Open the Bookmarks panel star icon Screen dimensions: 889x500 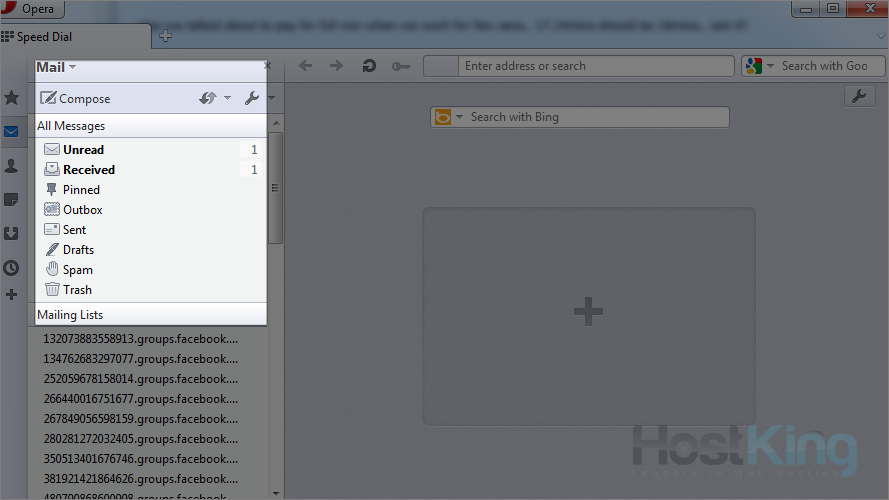[x=12, y=98]
